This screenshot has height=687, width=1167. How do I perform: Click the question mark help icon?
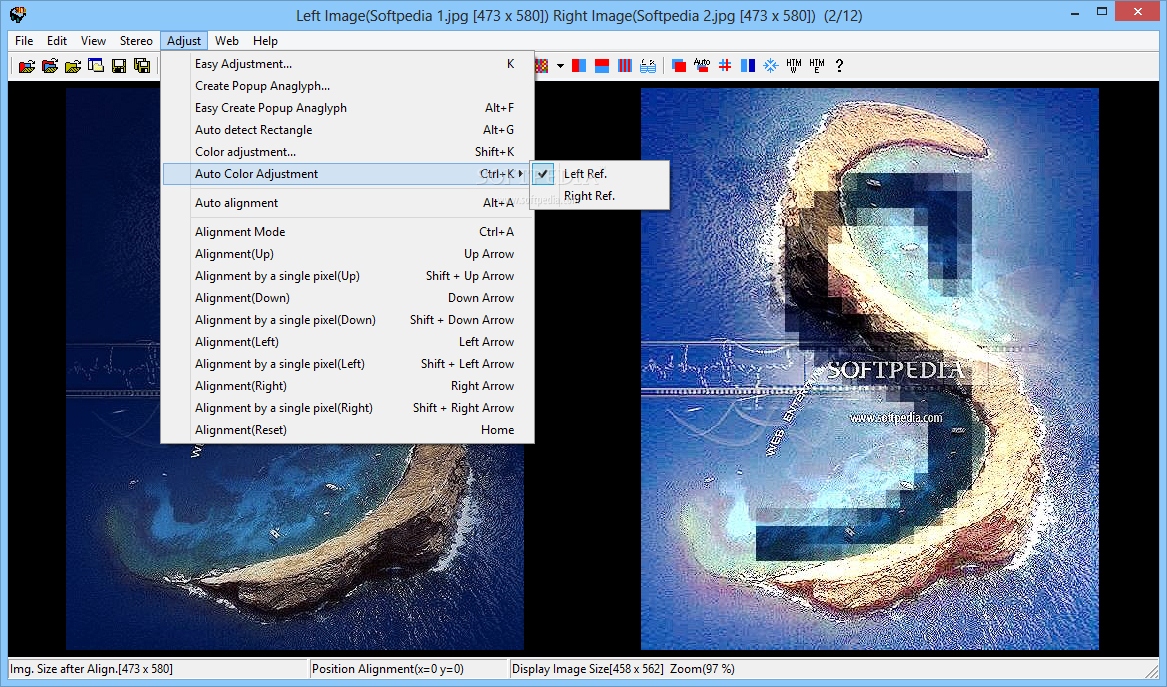coord(840,65)
